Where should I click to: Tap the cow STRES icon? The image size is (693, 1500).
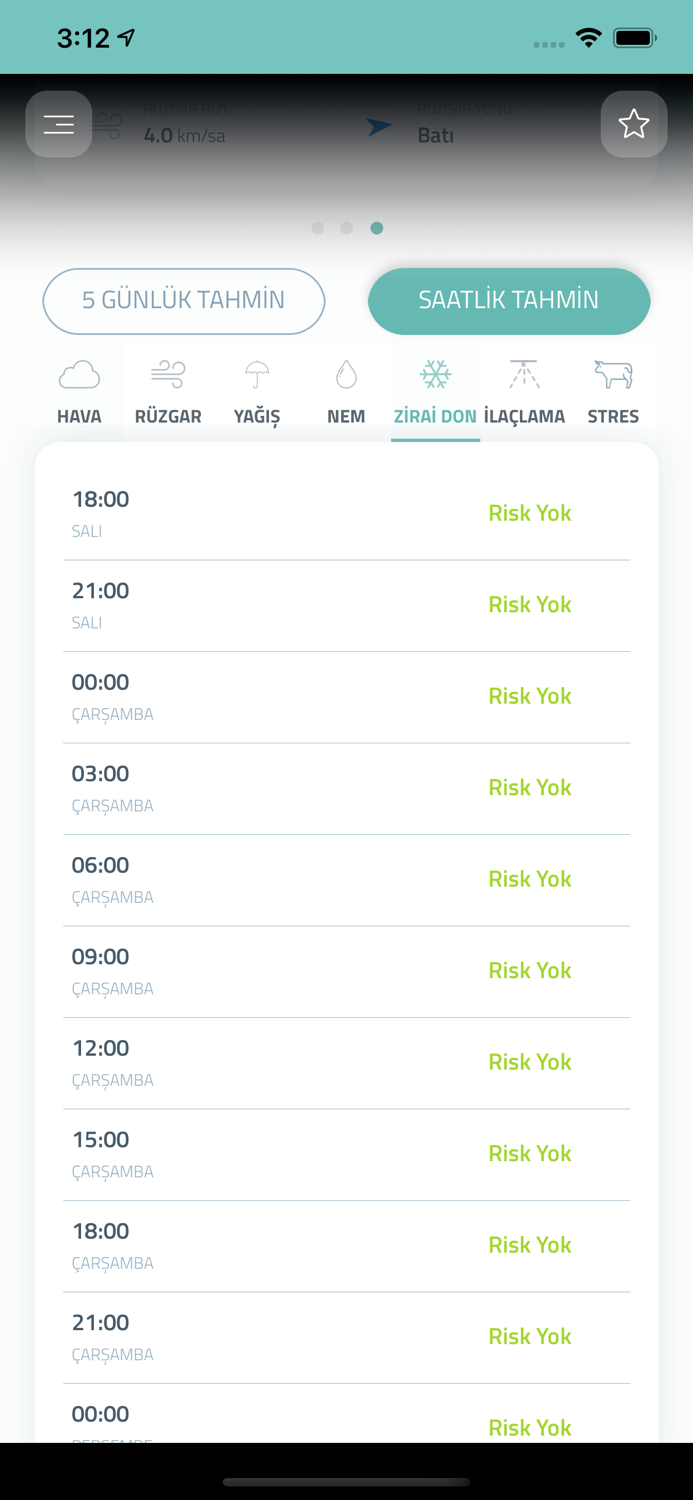pyautogui.click(x=613, y=373)
